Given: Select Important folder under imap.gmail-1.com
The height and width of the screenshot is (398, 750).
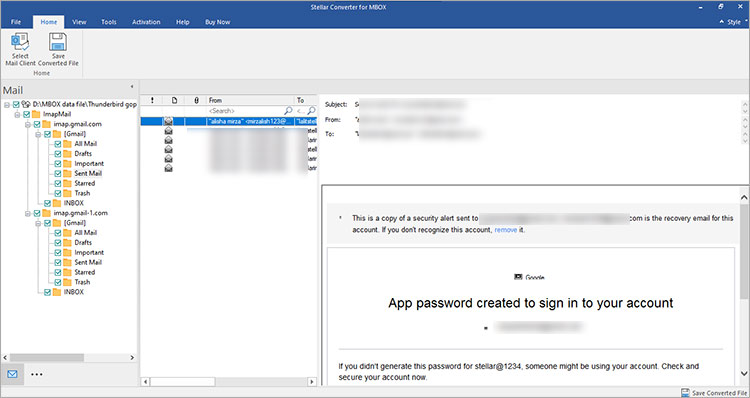Looking at the screenshot, I should click(x=89, y=253).
